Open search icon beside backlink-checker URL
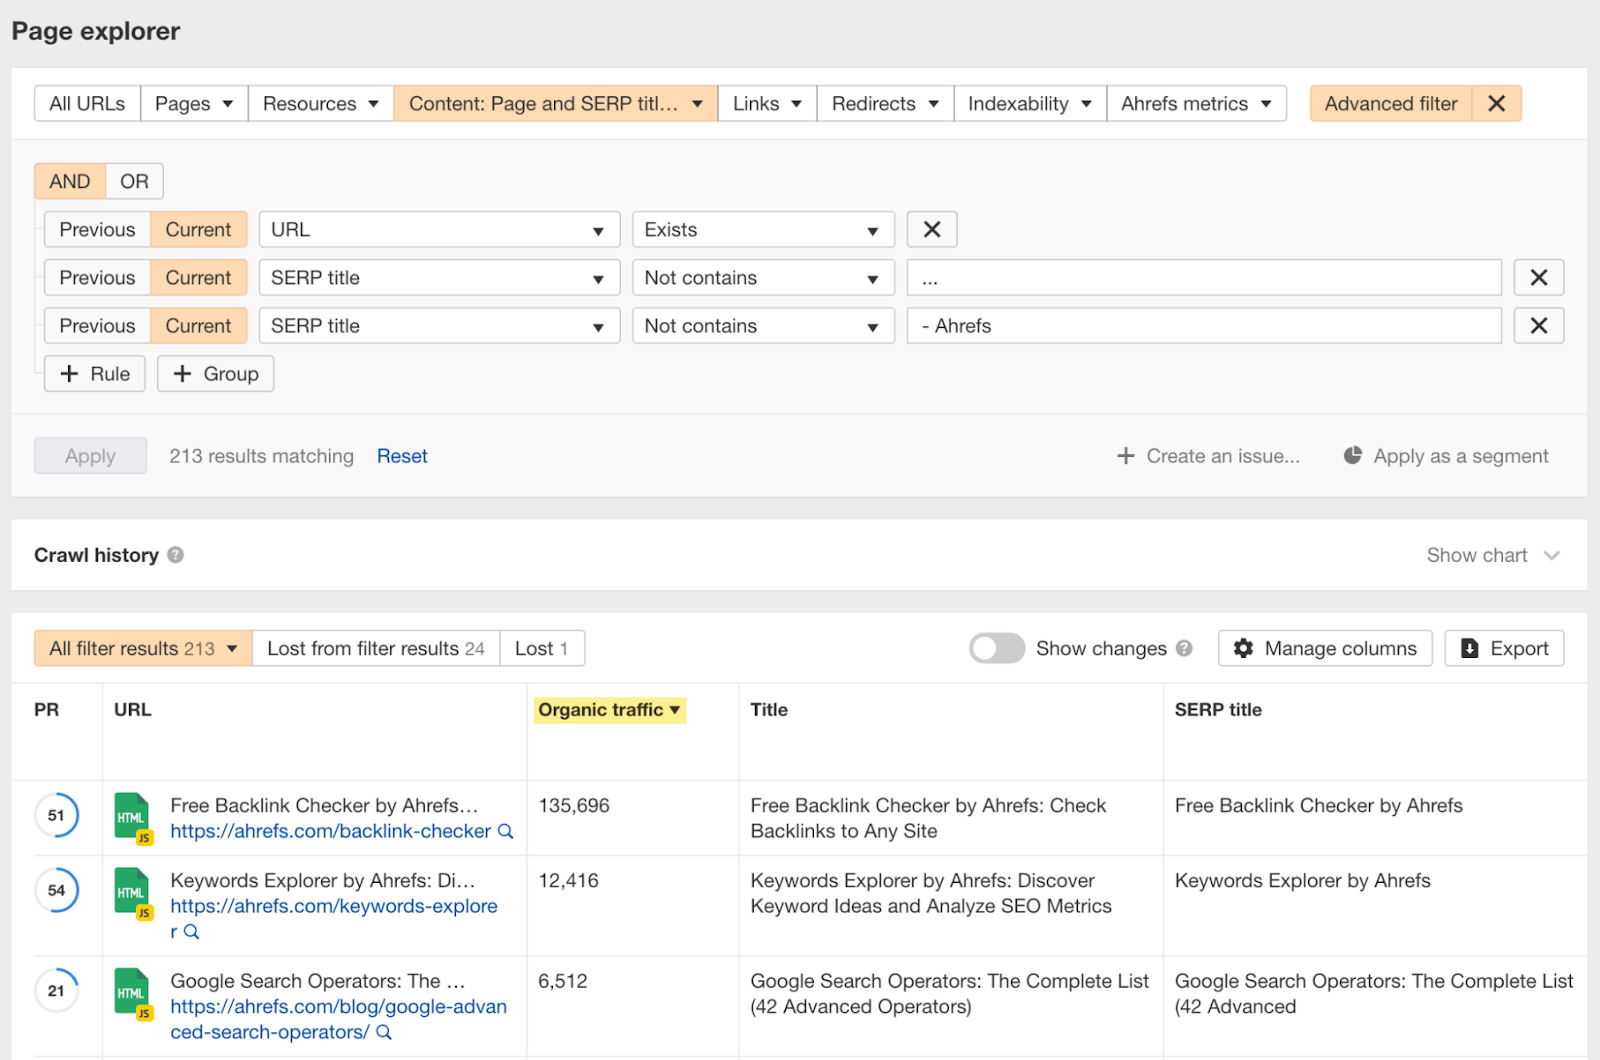Image resolution: width=1600 pixels, height=1060 pixels. tap(506, 831)
